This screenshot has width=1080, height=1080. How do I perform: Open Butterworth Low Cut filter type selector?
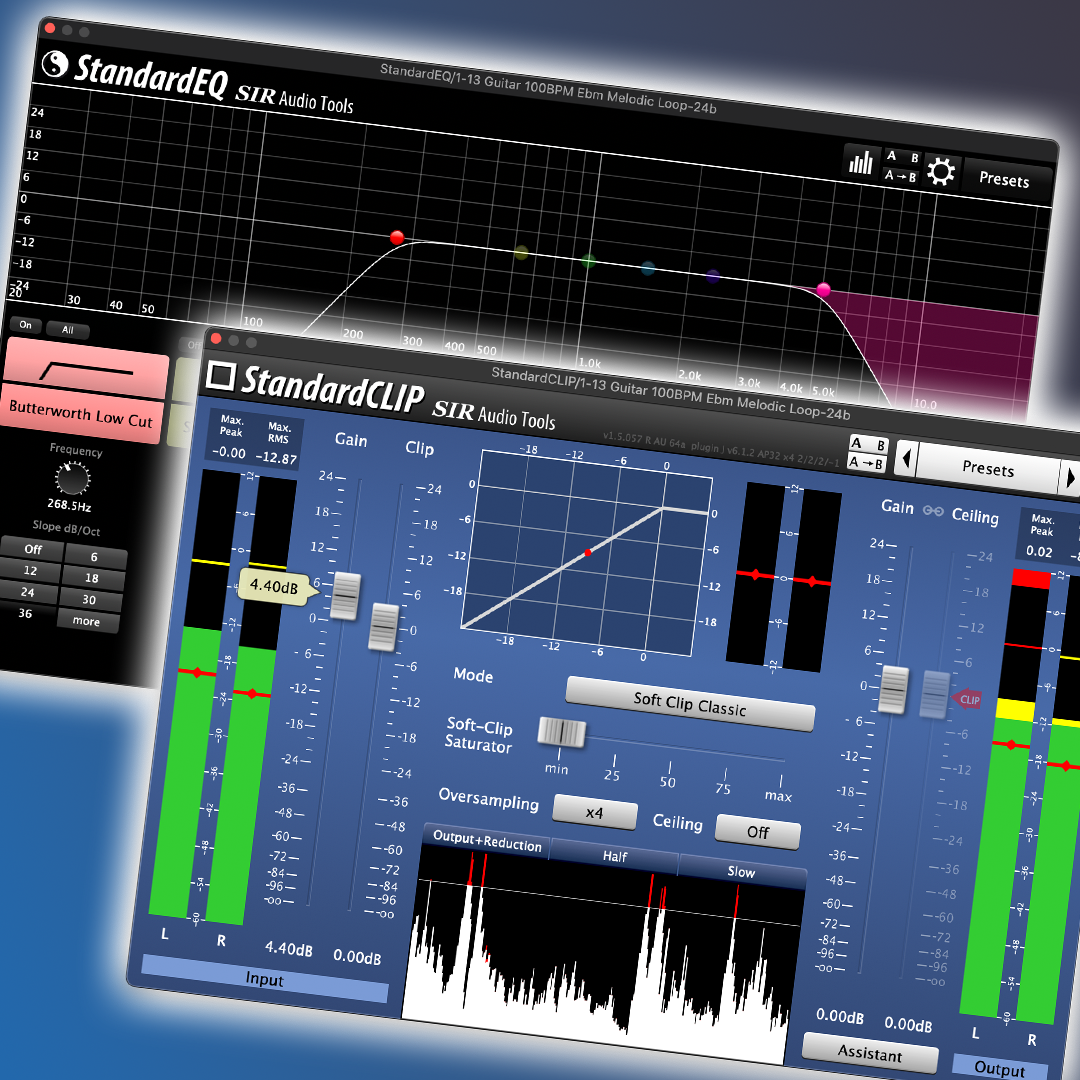(81, 414)
